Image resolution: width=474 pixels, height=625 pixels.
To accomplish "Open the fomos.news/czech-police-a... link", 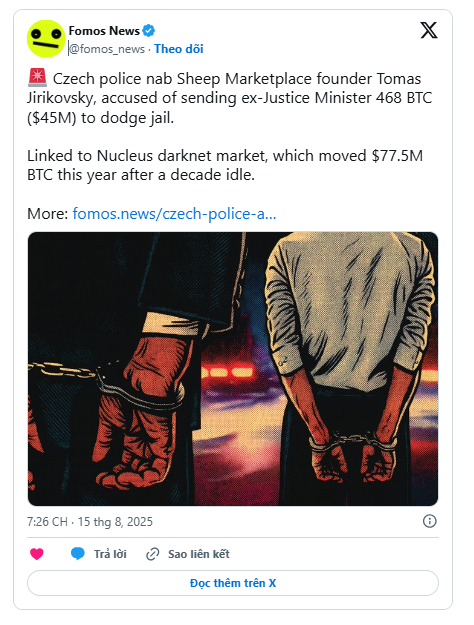I will tap(174, 214).
